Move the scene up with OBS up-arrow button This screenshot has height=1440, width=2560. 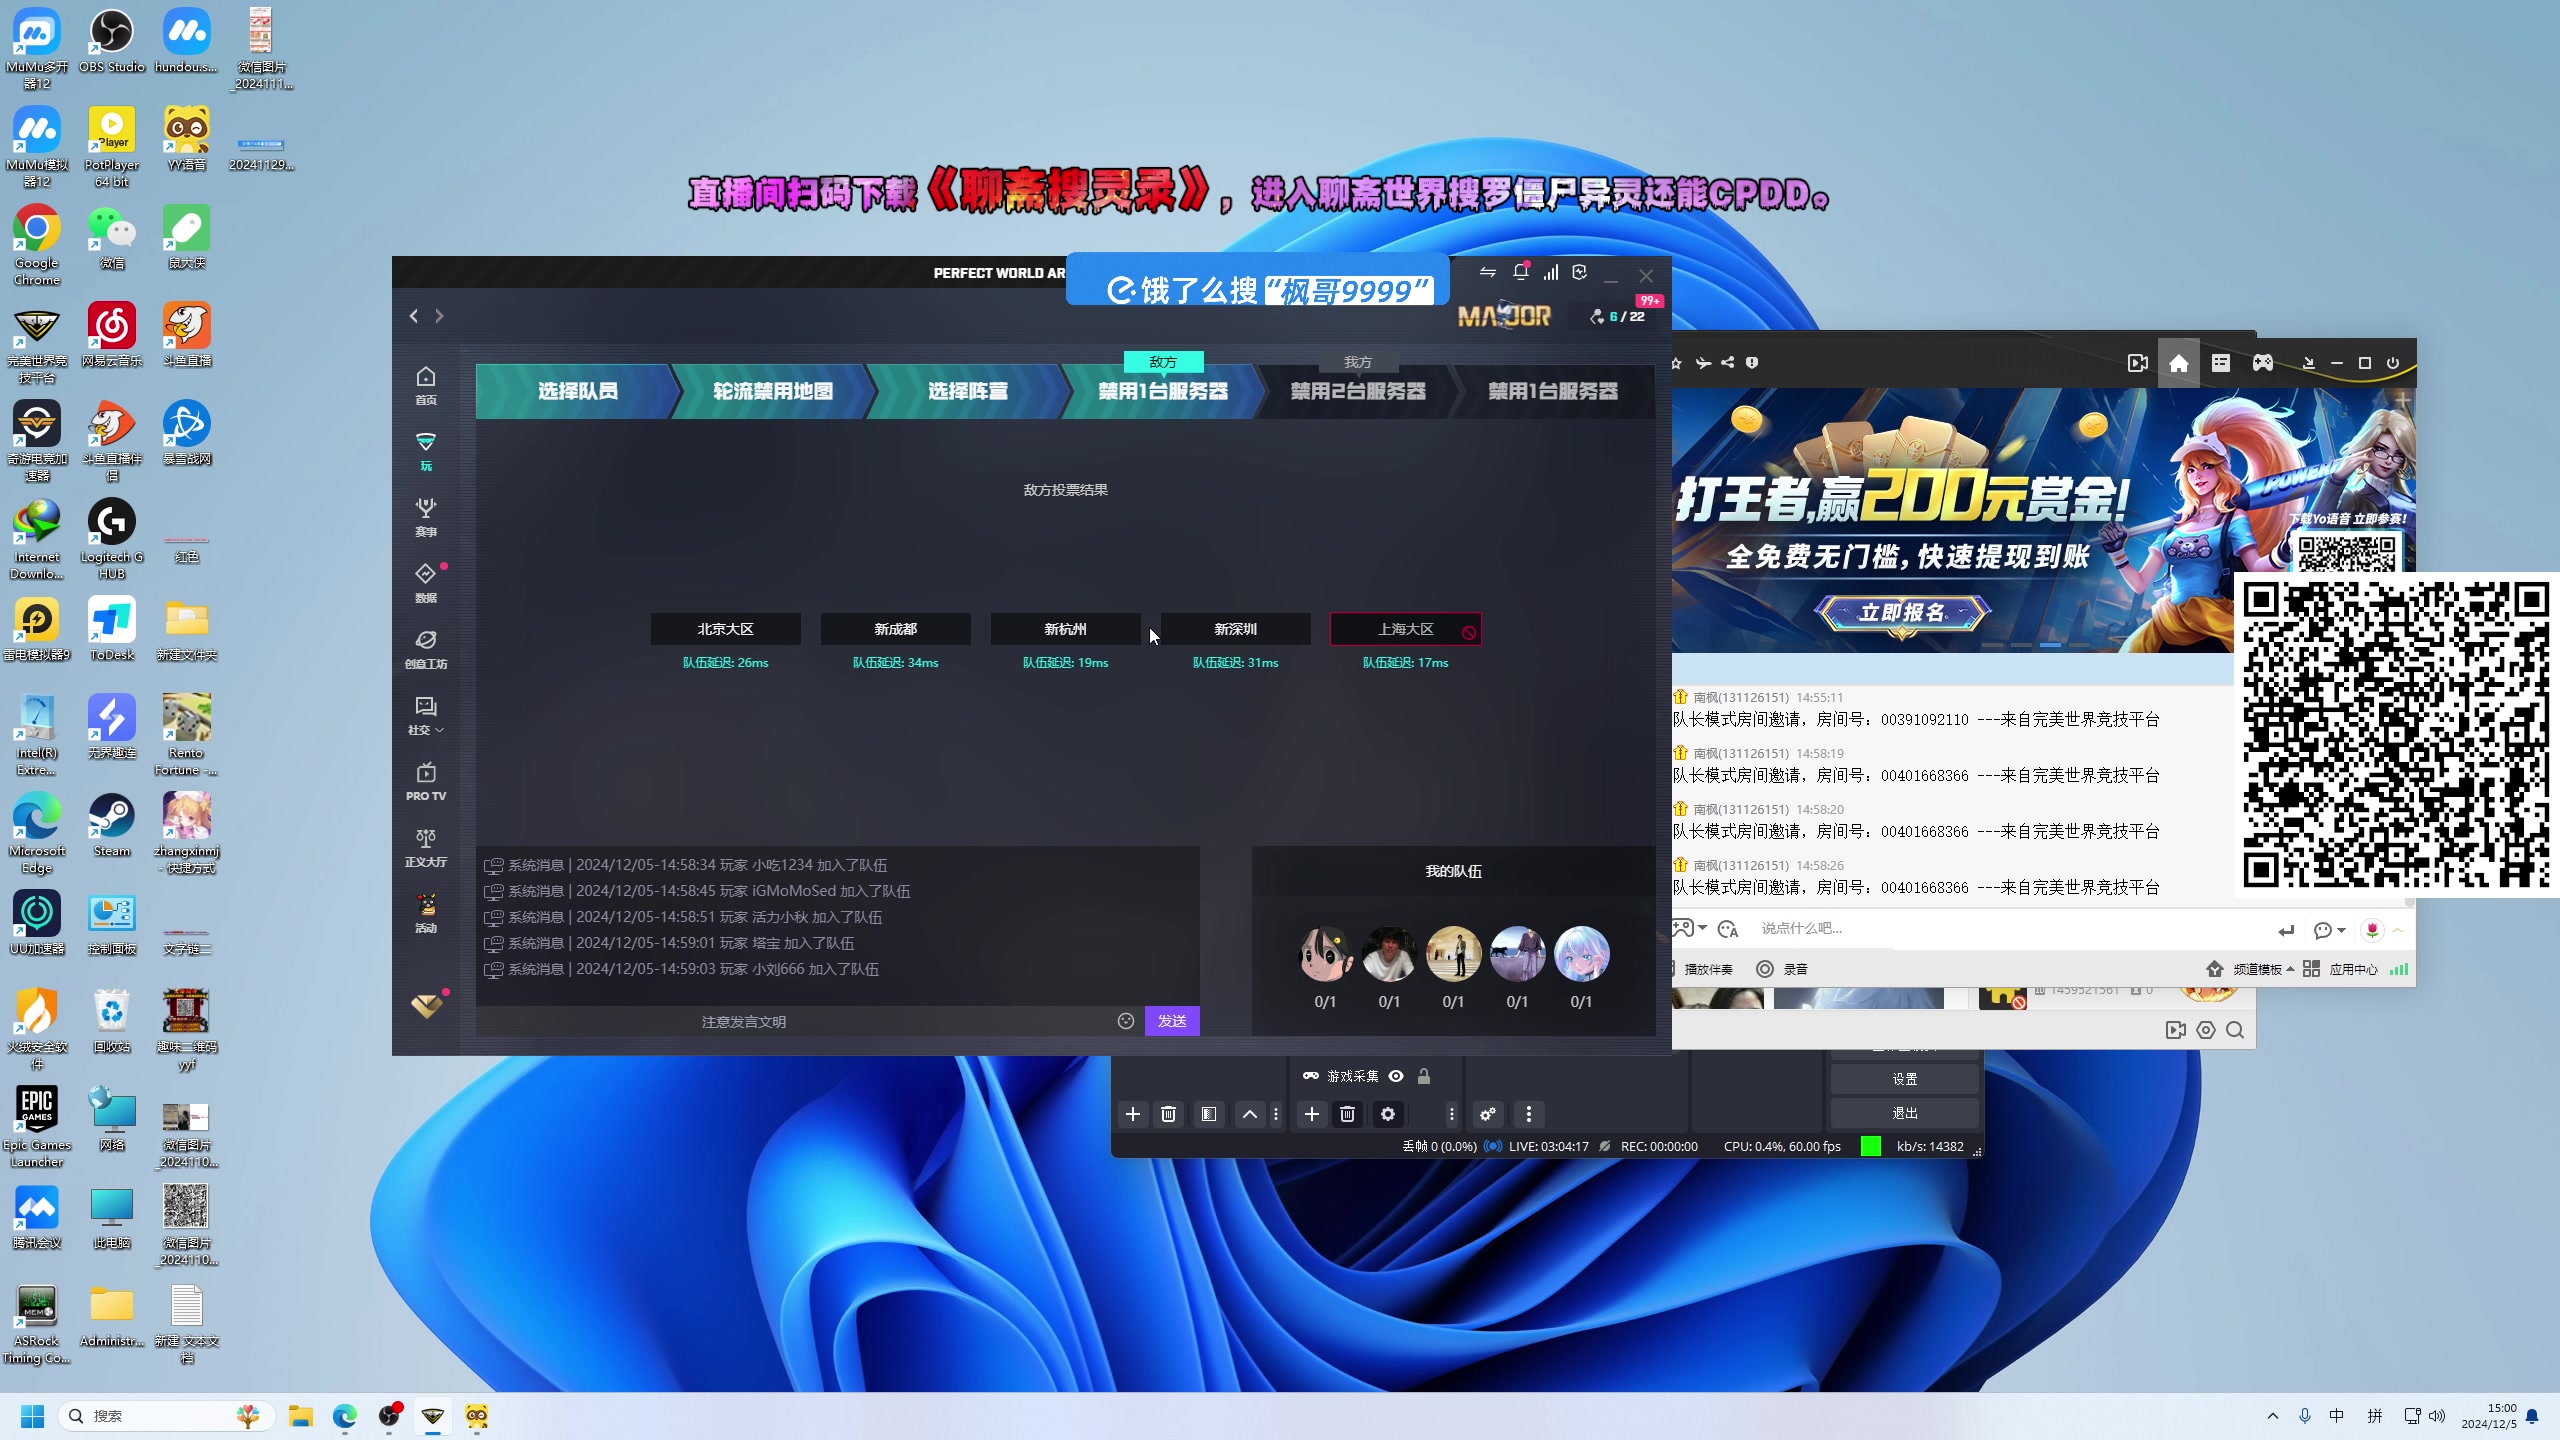pos(1250,1114)
